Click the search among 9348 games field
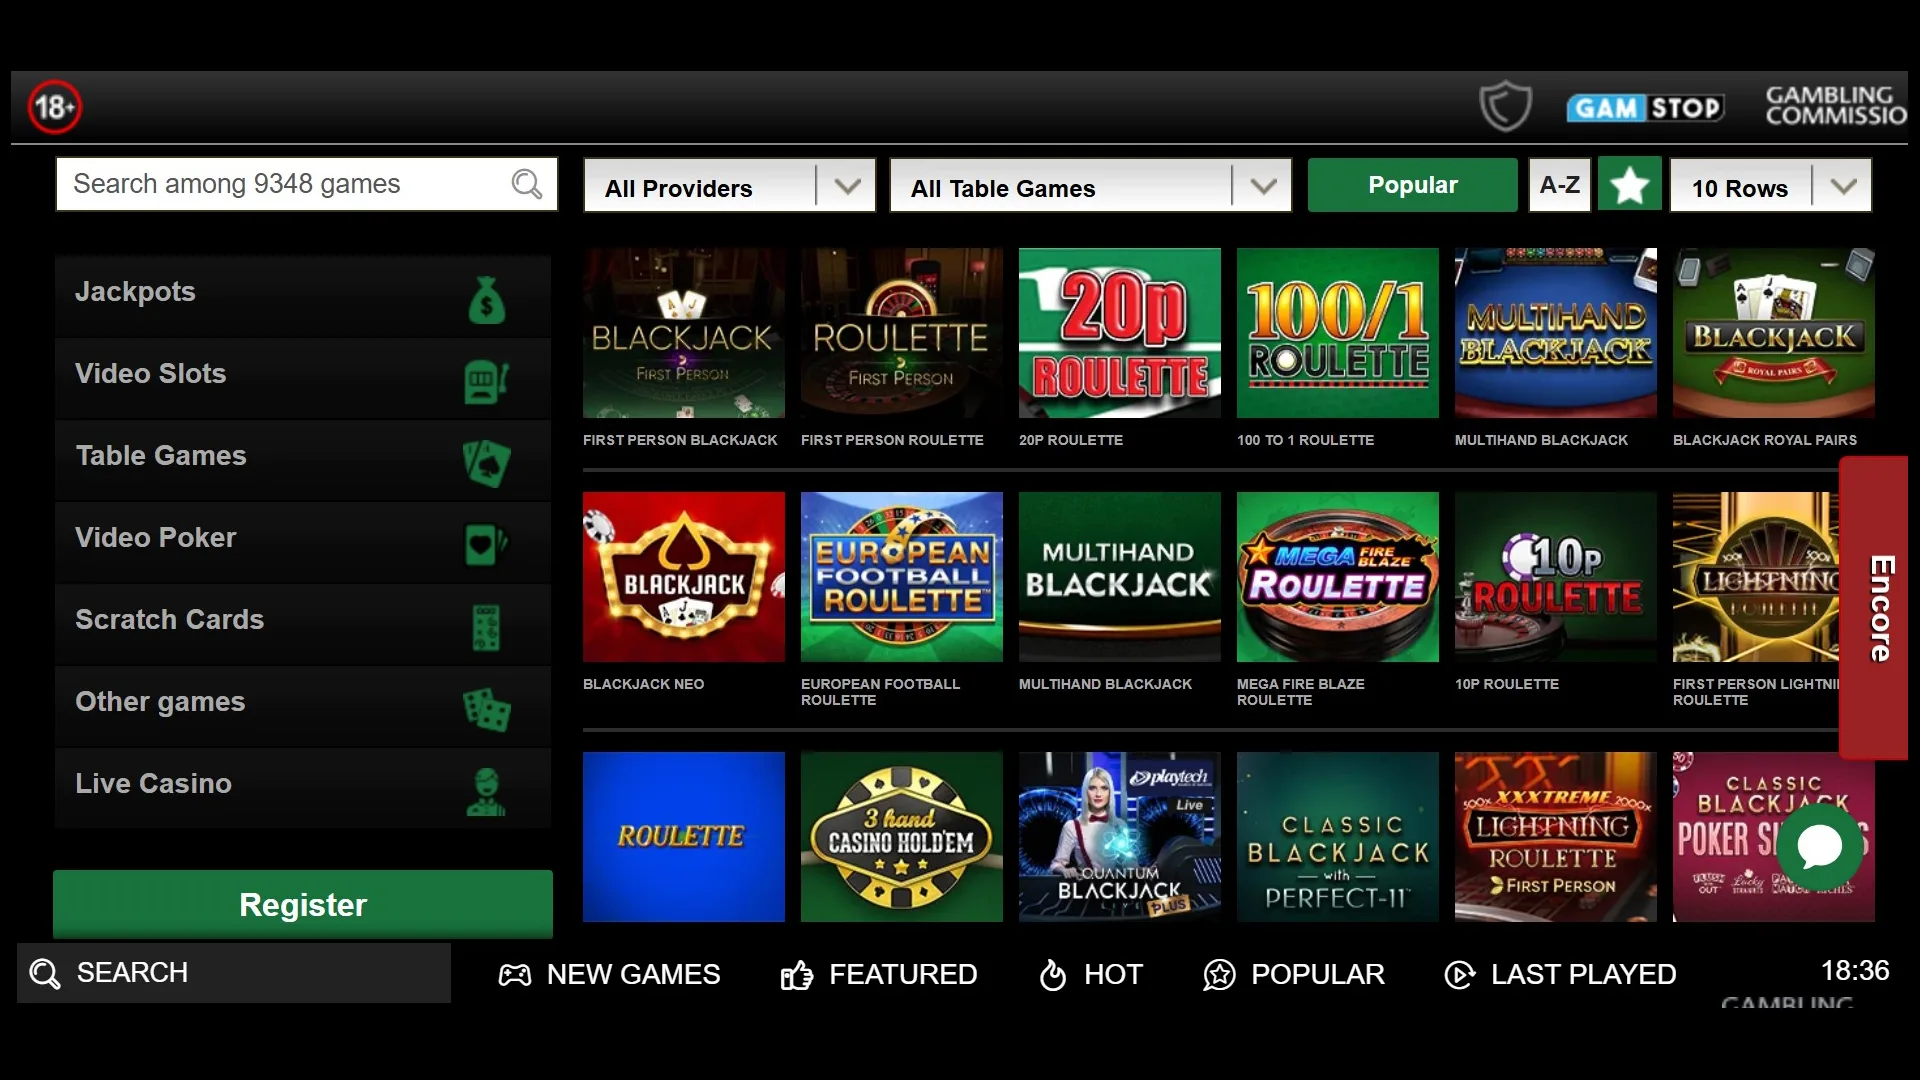The width and height of the screenshot is (1920, 1080). 306,184
